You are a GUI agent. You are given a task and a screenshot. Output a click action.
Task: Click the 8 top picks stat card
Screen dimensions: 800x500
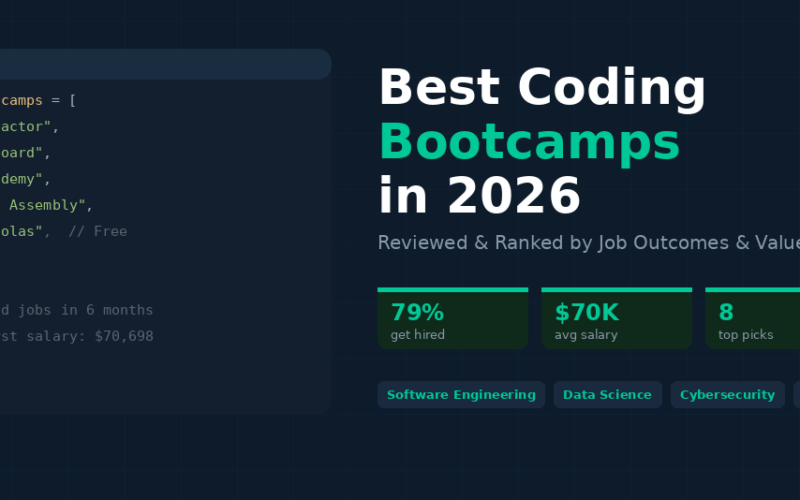(x=753, y=318)
